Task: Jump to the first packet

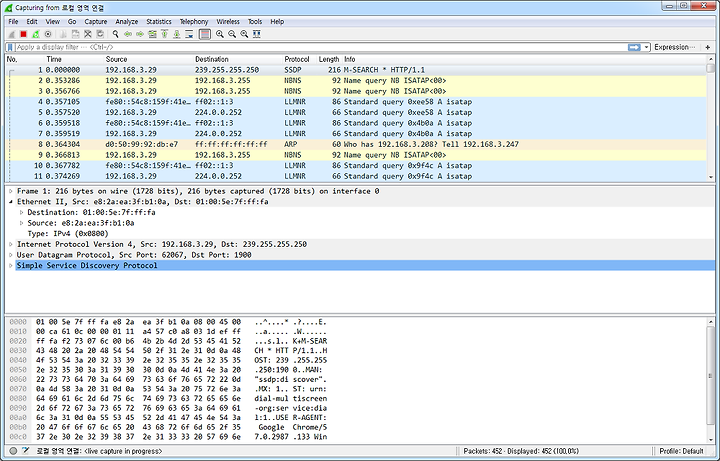Action: coord(164,34)
